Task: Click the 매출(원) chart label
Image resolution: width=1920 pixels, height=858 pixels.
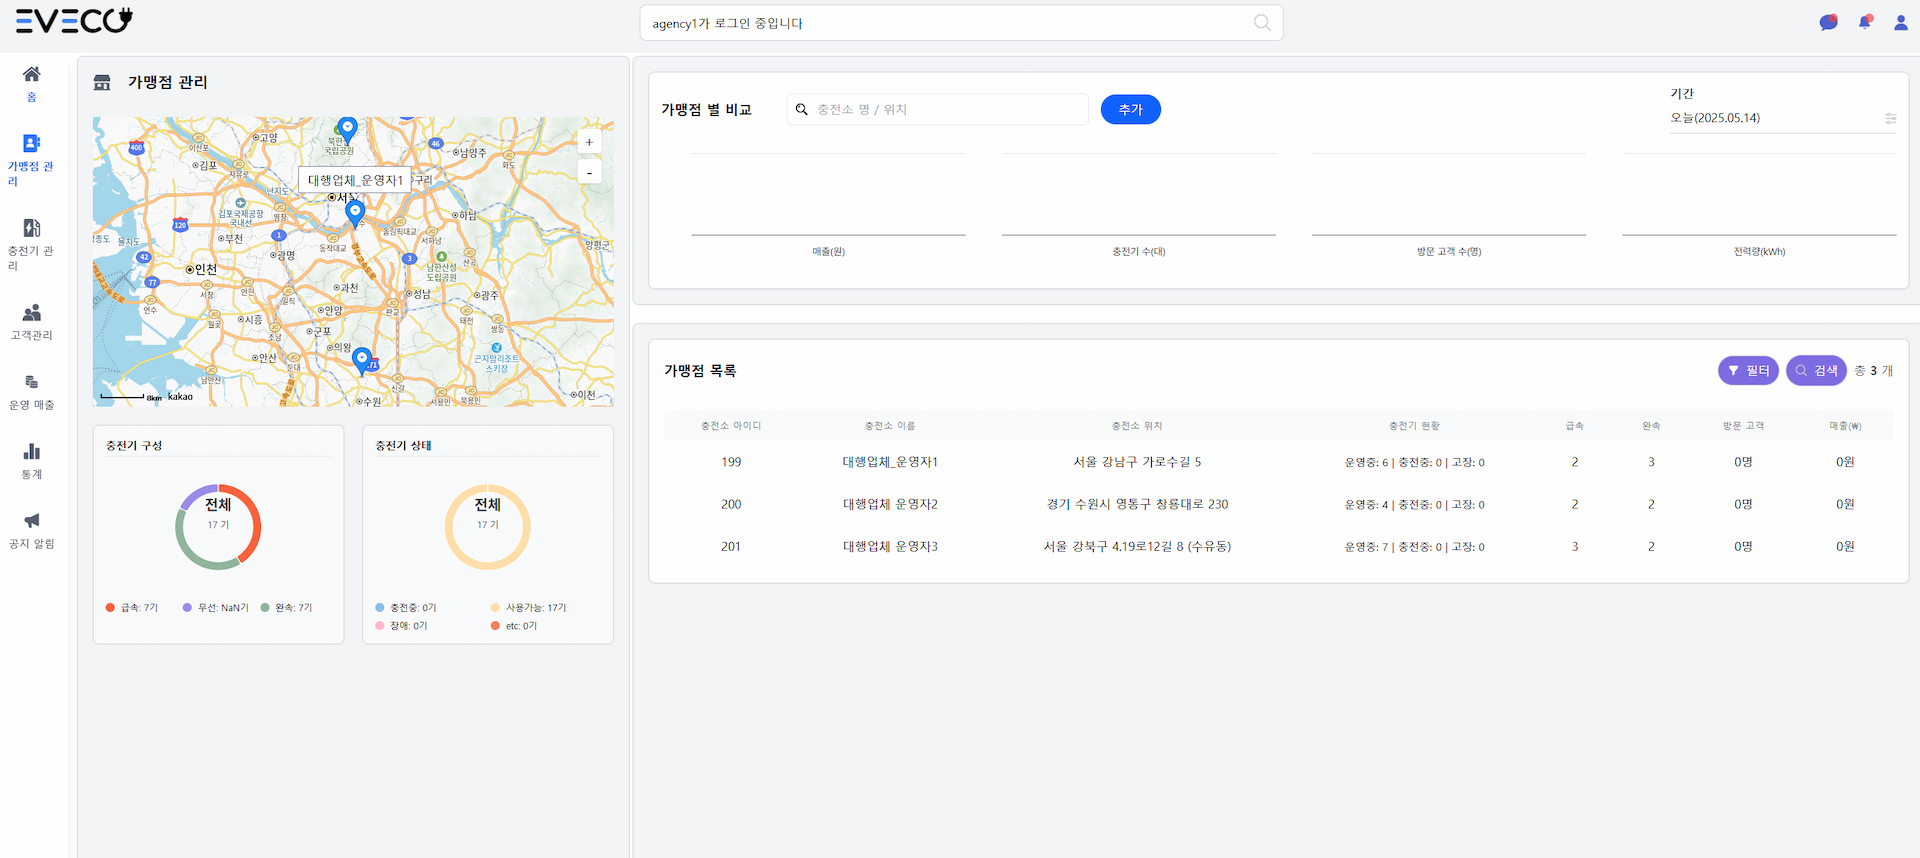Action: [x=828, y=252]
